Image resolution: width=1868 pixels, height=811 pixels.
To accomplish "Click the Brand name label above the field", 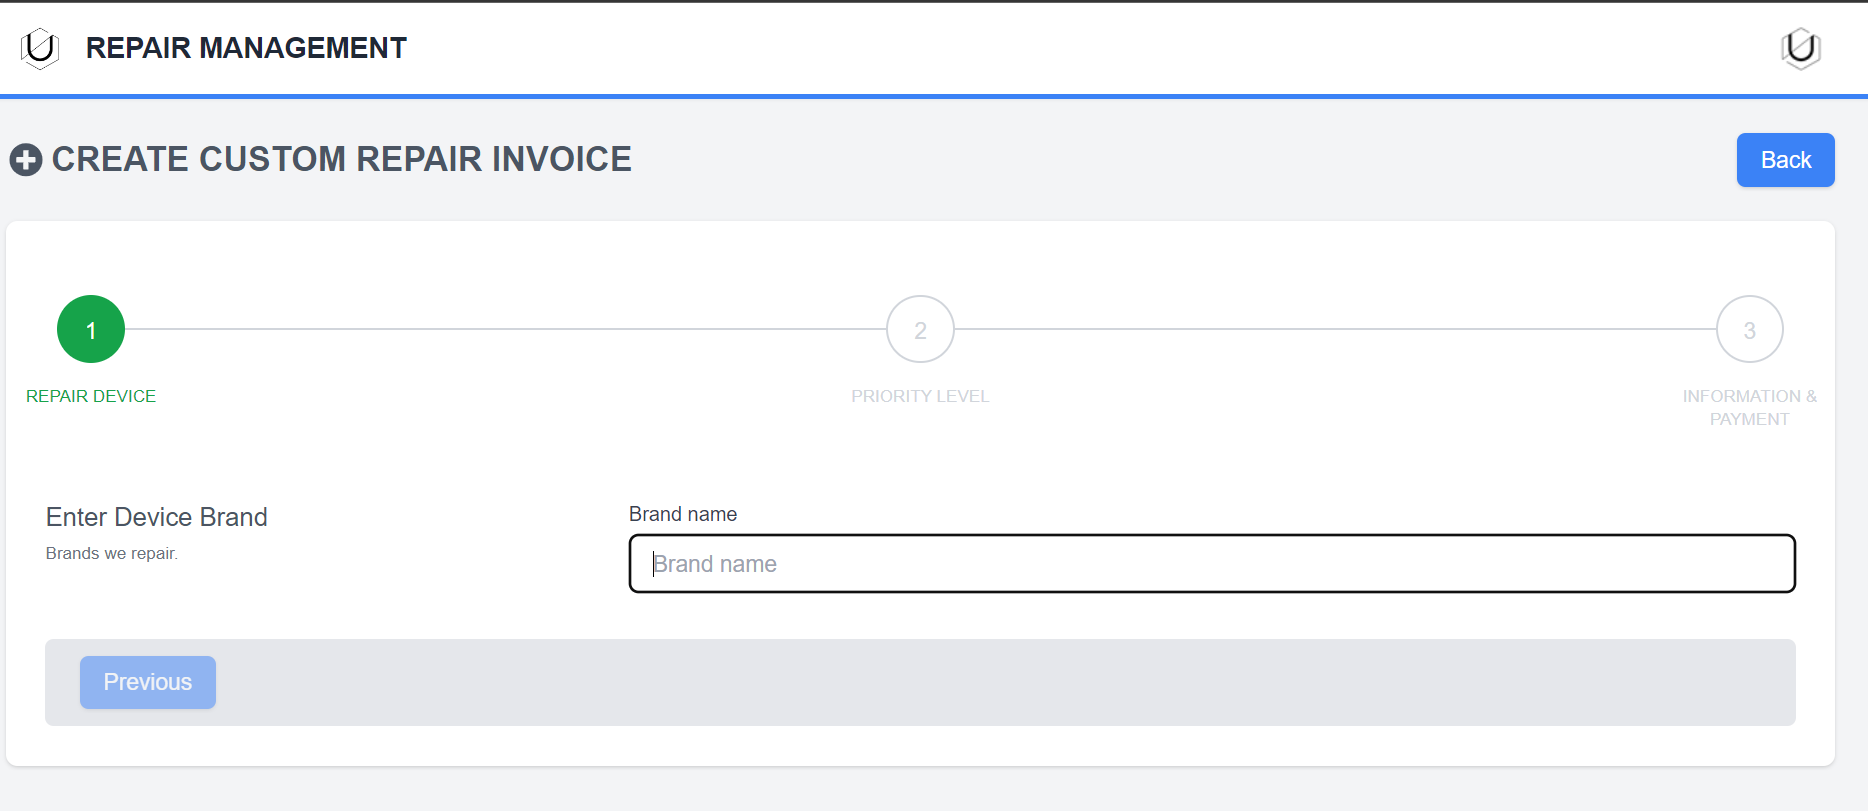I will point(683,514).
